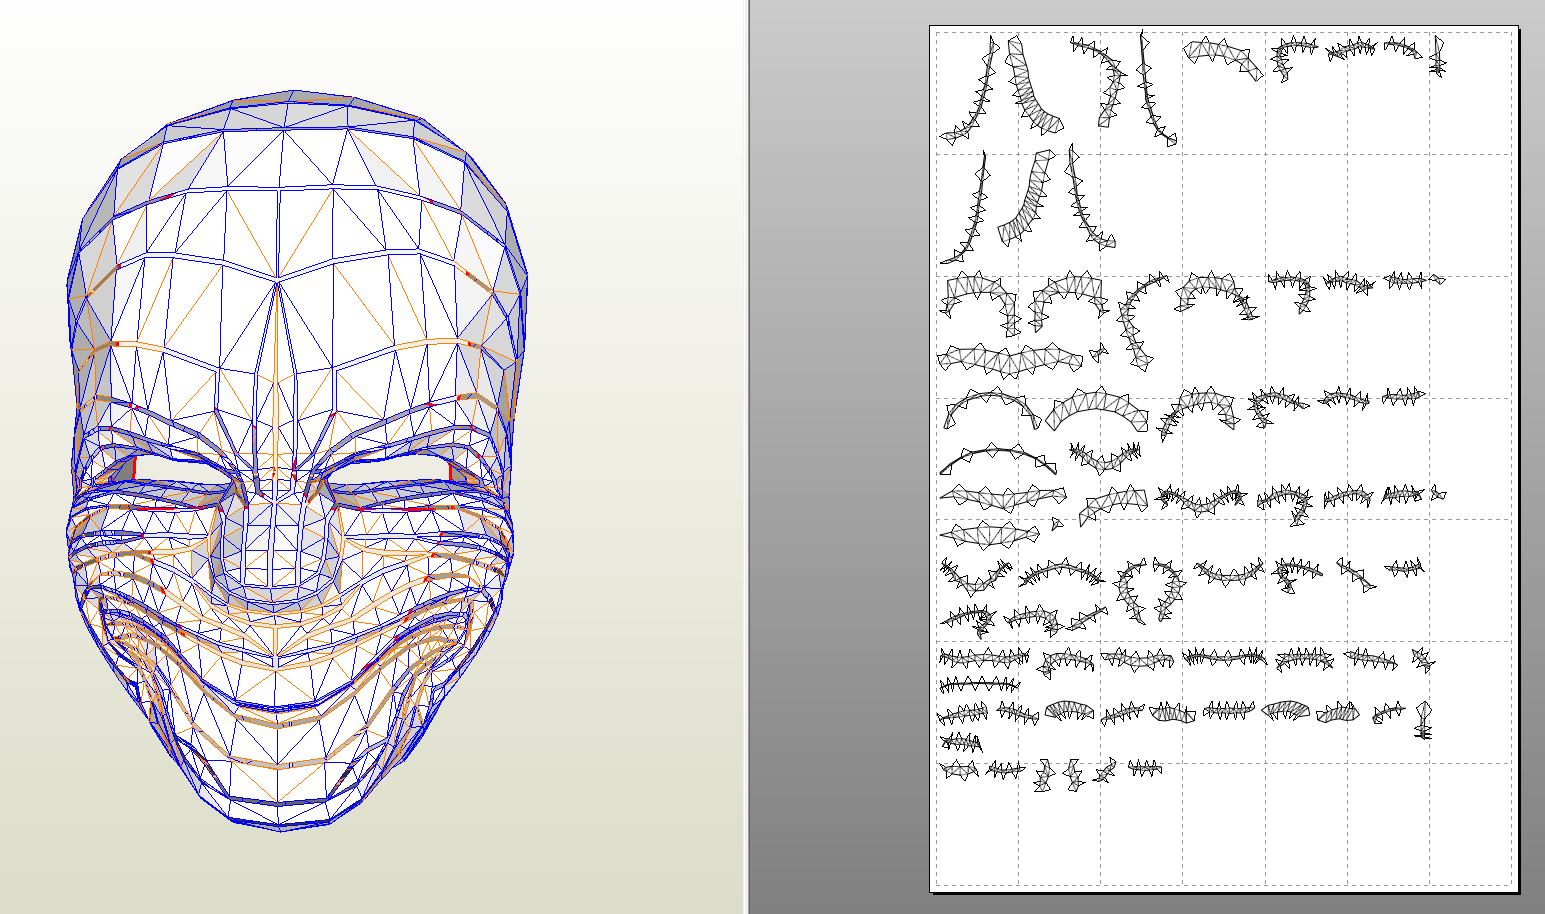Select the large fan-shaped arch pattern piece

tap(1098, 410)
